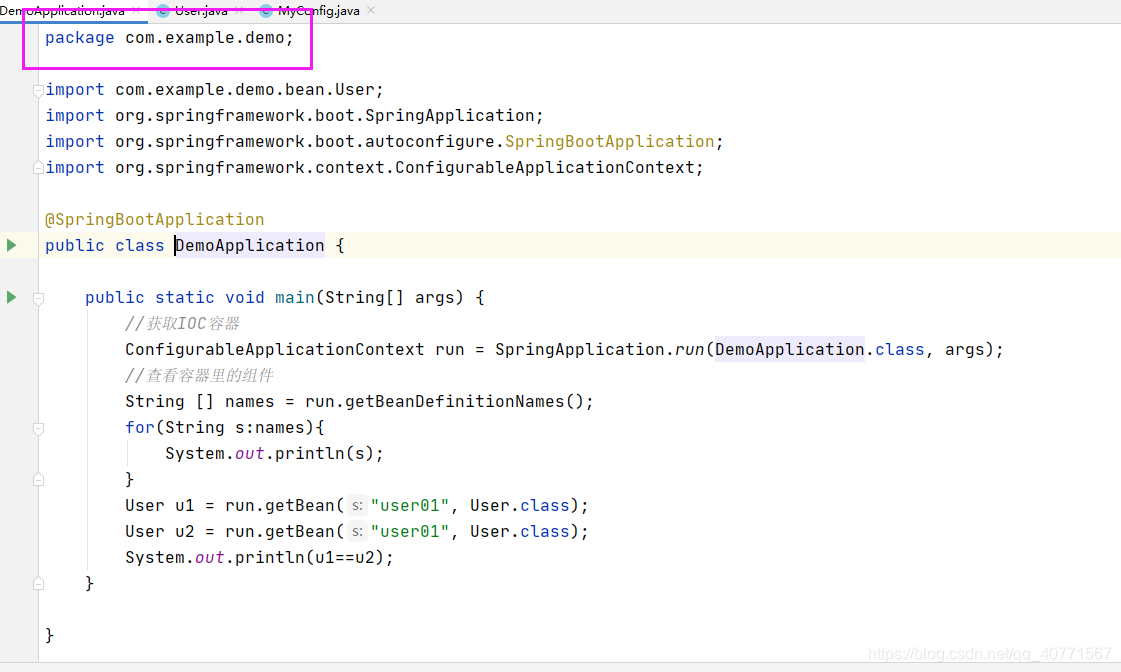Run DemoApplication via the gutter run arrow

(9, 244)
